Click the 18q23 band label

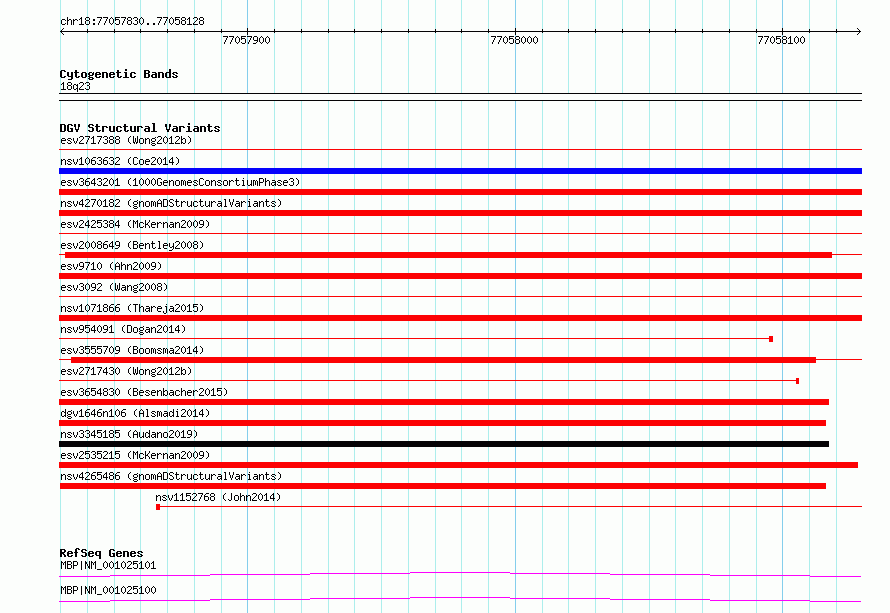click(75, 86)
